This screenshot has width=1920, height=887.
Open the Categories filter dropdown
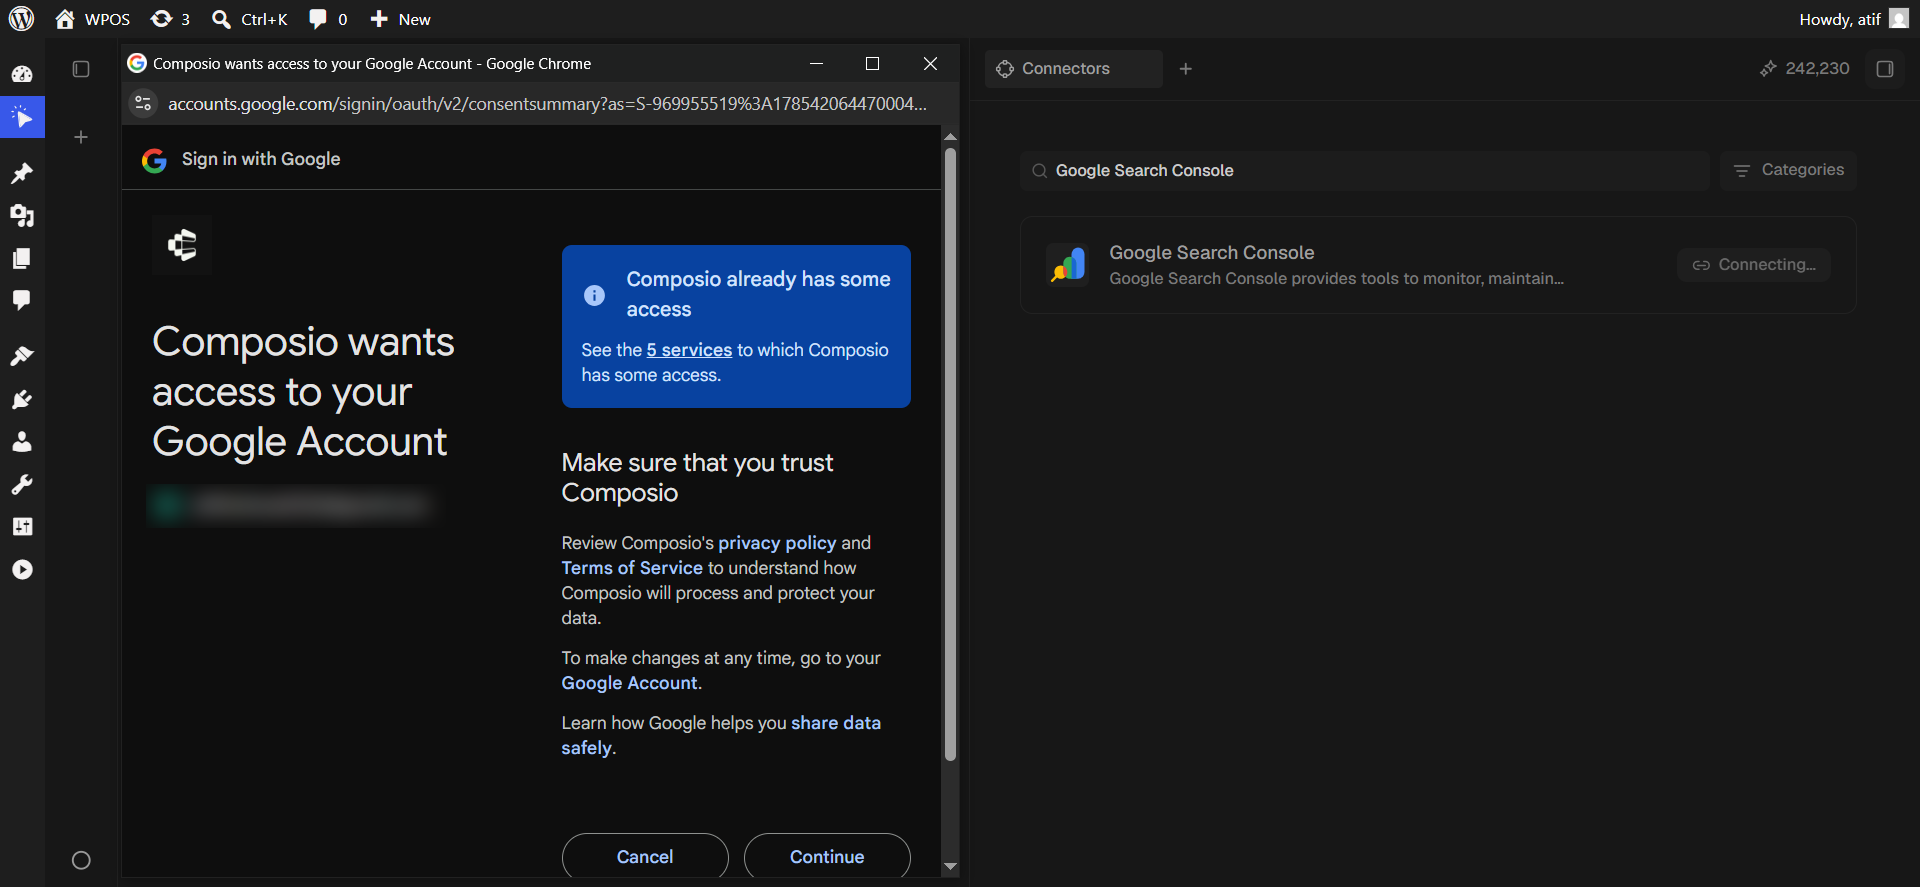1788,170
